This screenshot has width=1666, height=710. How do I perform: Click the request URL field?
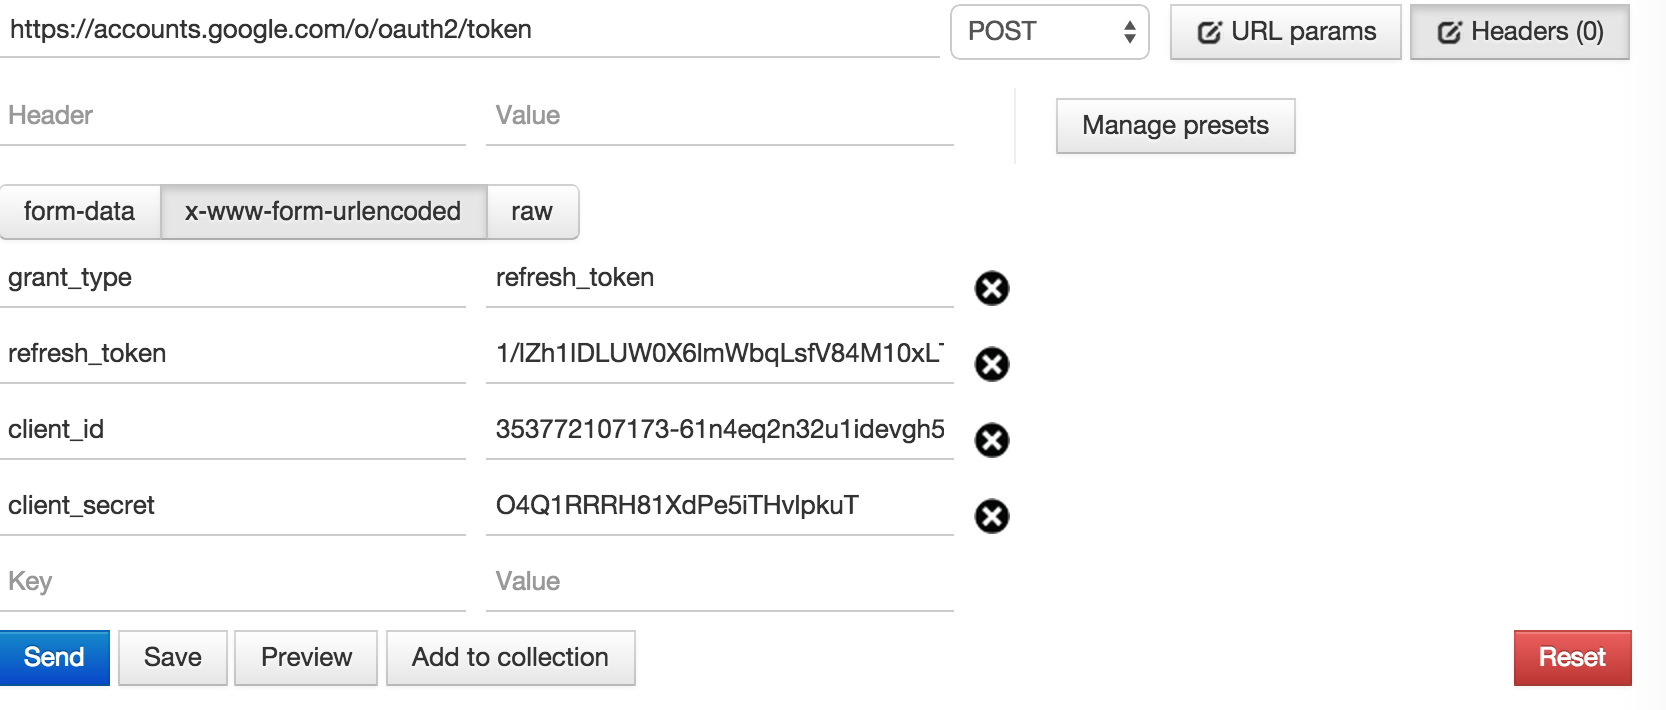click(468, 30)
